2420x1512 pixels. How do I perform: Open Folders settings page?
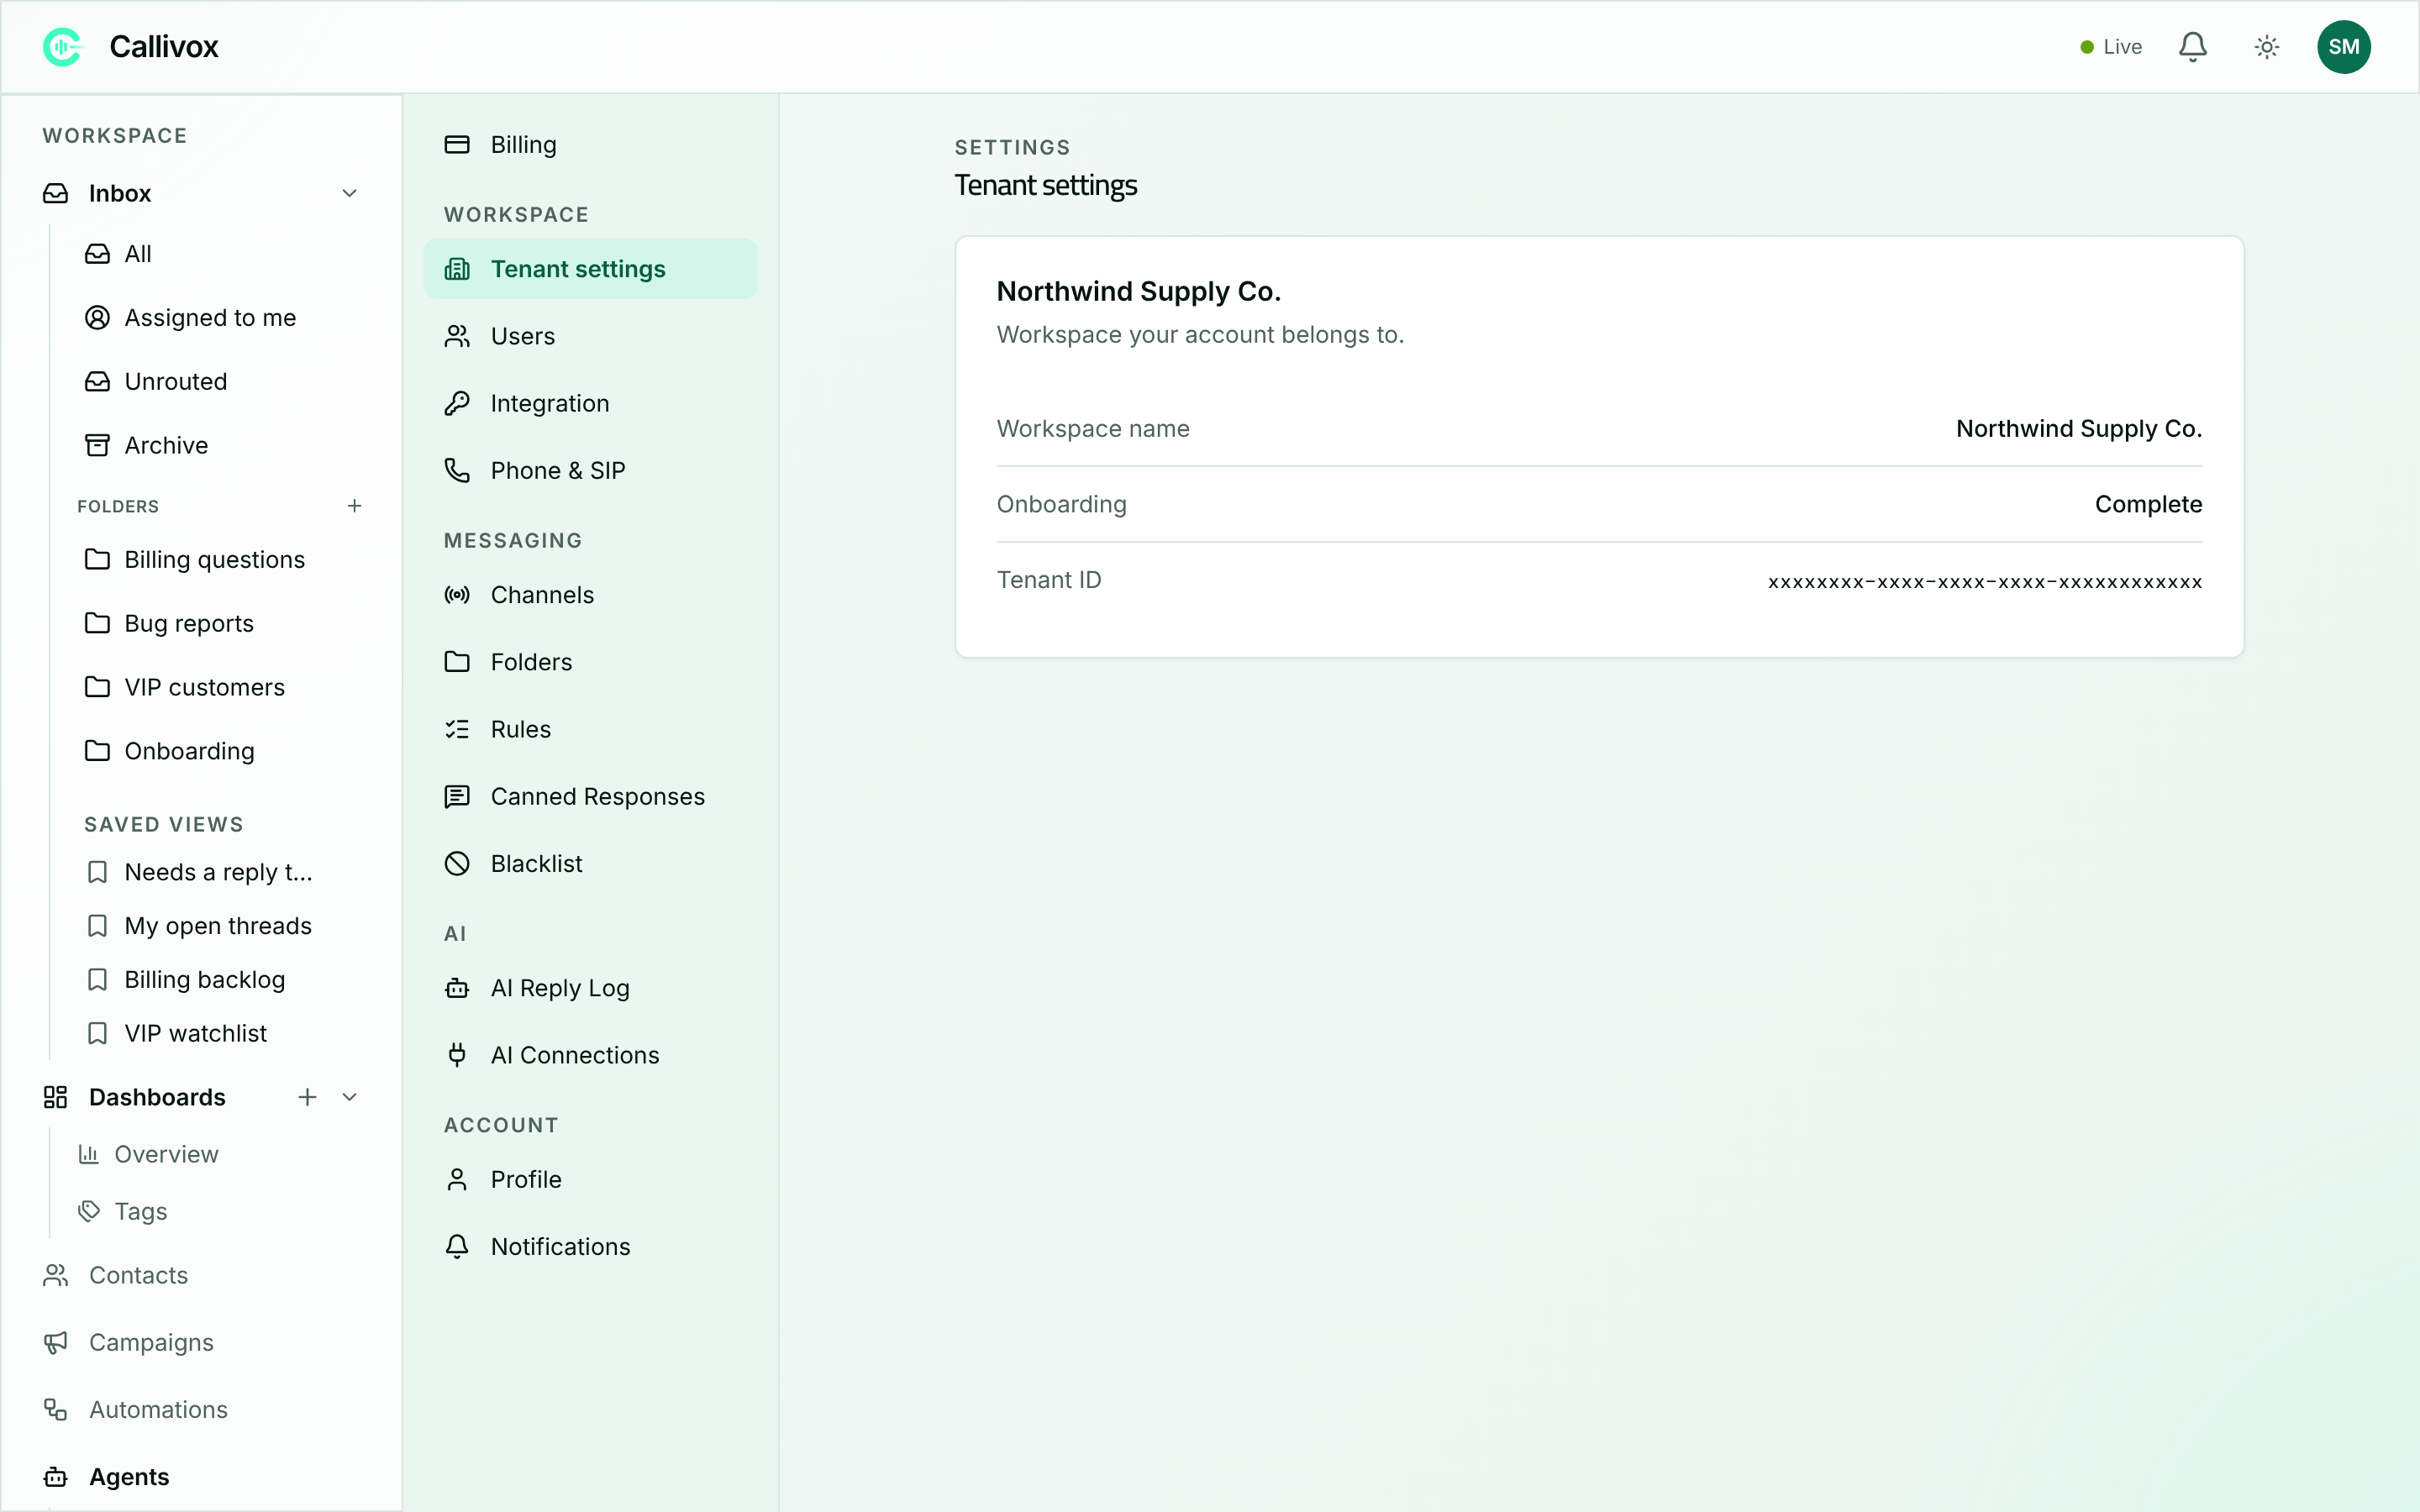click(590, 662)
